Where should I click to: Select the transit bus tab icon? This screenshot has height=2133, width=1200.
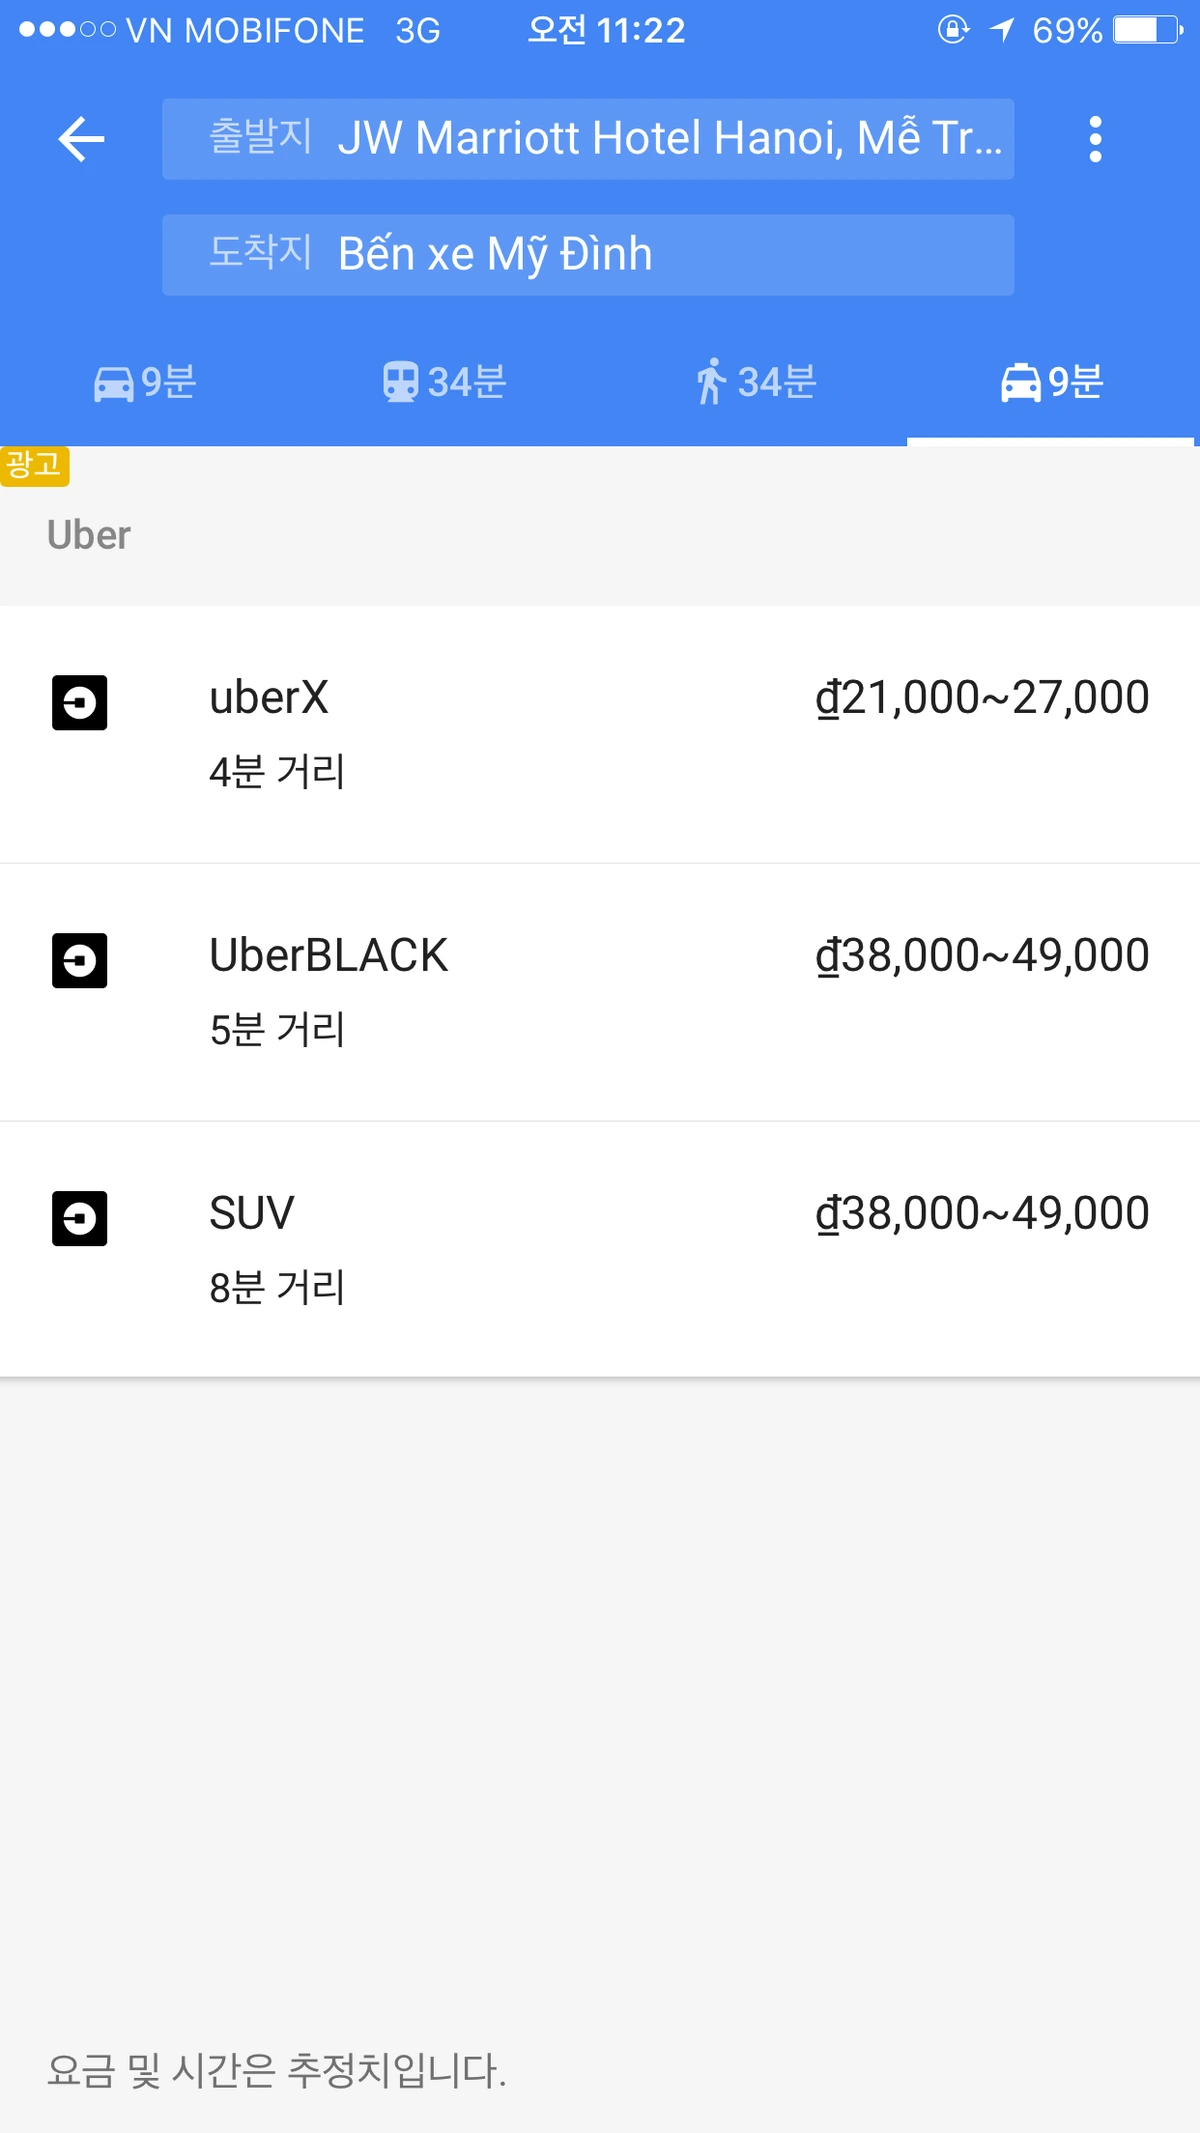400,383
